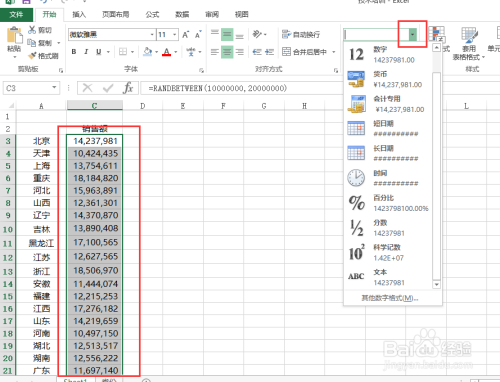Click the fill color bucket icon
The height and width of the screenshot is (382, 500).
[147, 52]
